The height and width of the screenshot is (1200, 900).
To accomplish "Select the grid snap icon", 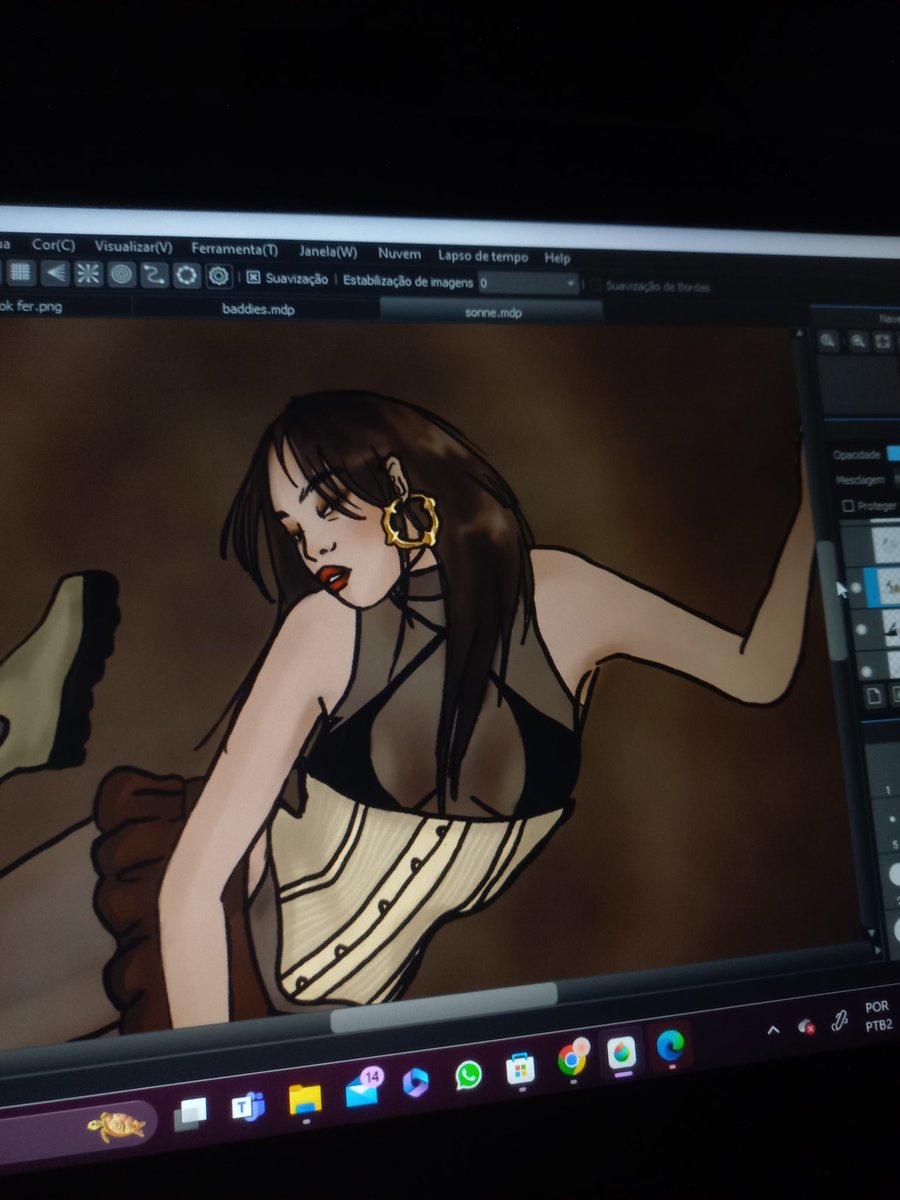I will tap(20, 272).
